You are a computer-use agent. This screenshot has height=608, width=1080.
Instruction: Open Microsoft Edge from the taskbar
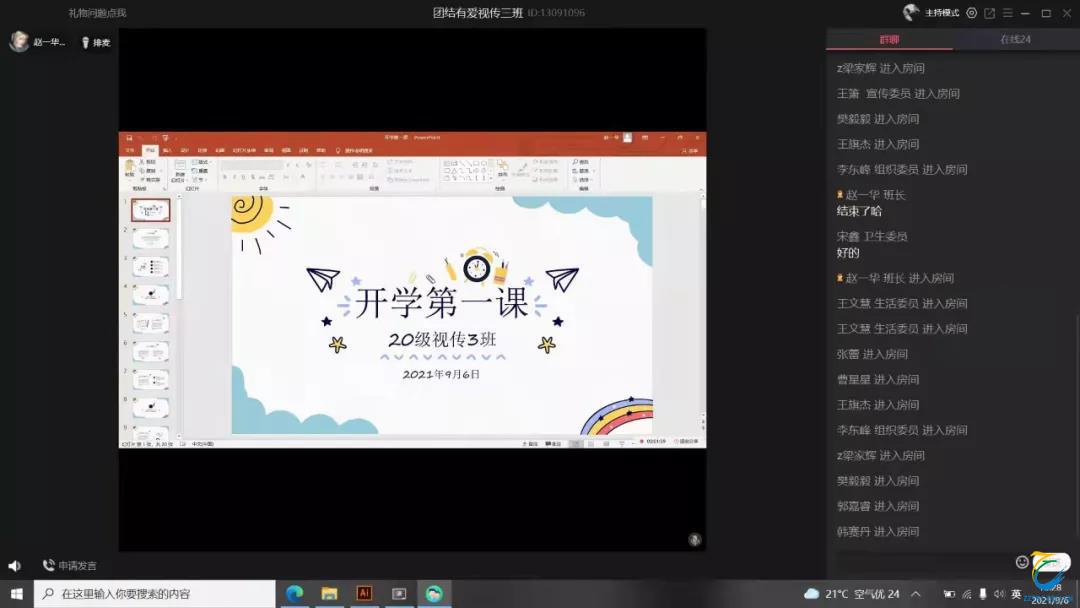pyautogui.click(x=294, y=594)
